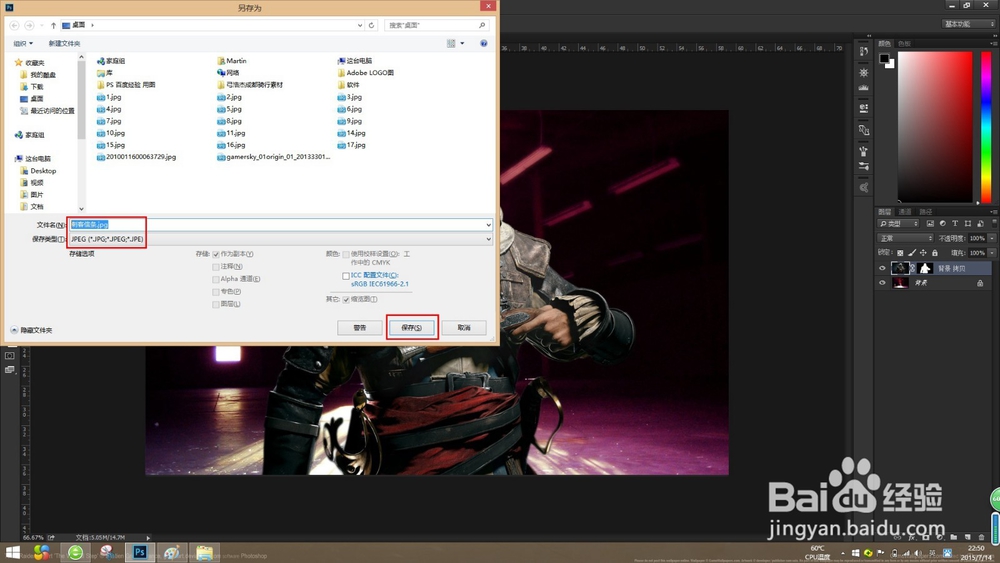This screenshot has height=563, width=1000.
Task: Open the History panel icon in collapsed dock
Action: pyautogui.click(x=864, y=52)
